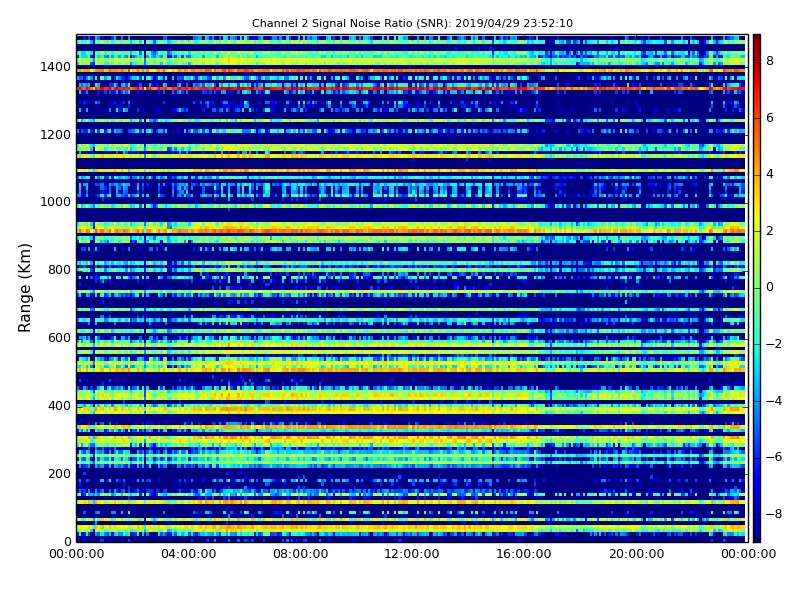This screenshot has width=800, height=600.
Task: Click the colorbar label 6
Action: pos(770,118)
